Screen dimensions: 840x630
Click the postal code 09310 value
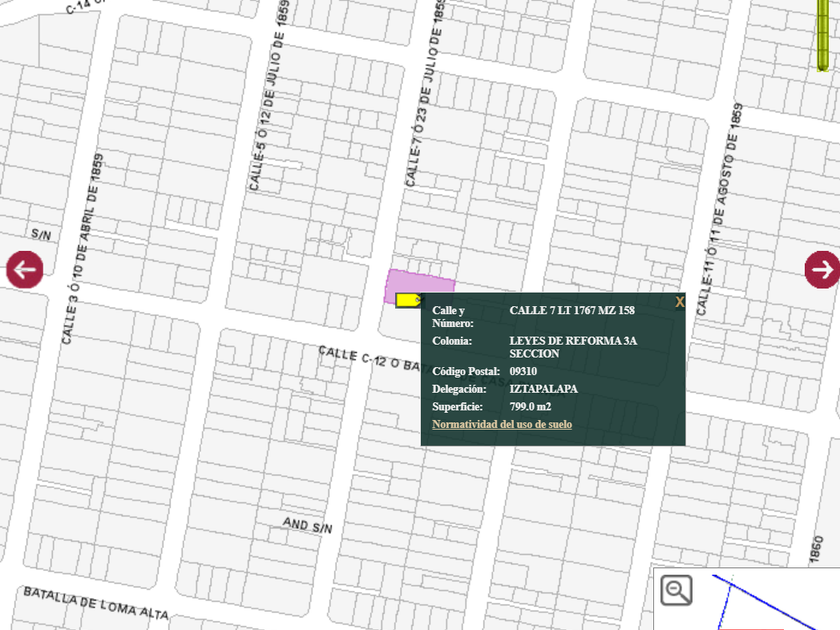click(x=523, y=371)
